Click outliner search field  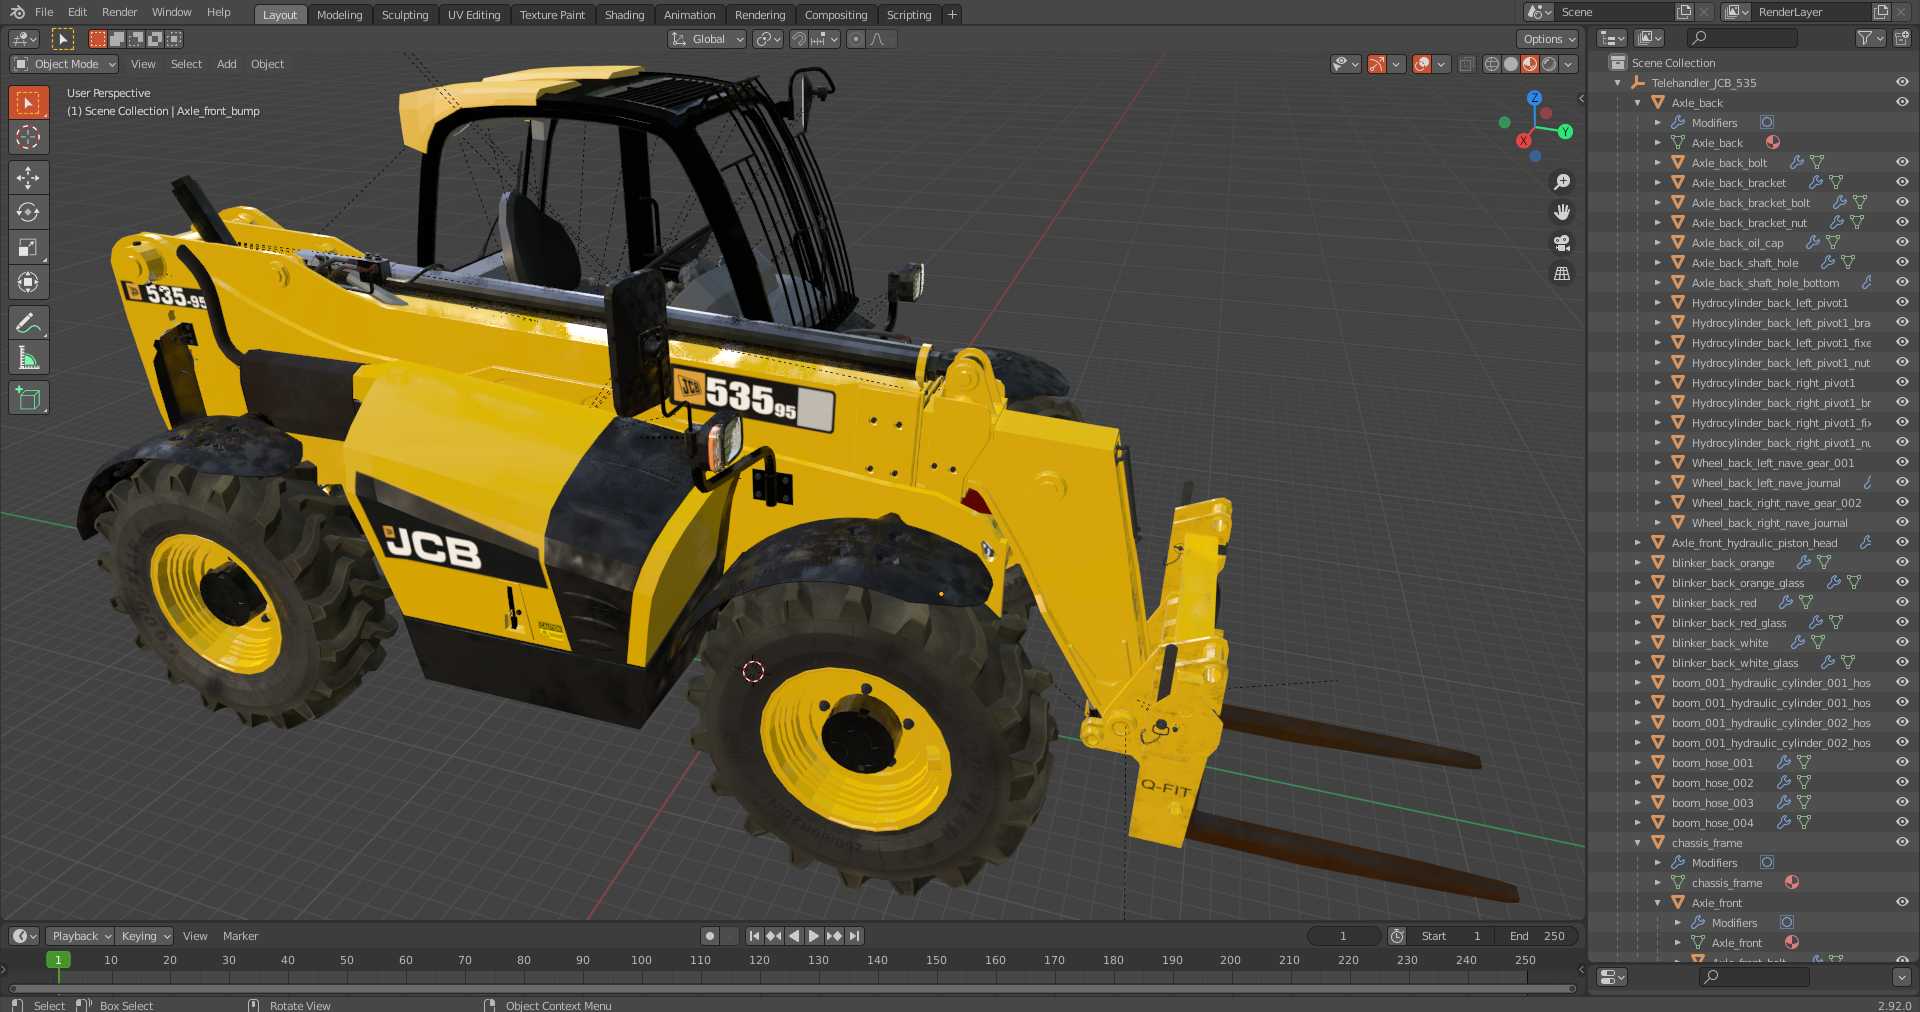1742,38
